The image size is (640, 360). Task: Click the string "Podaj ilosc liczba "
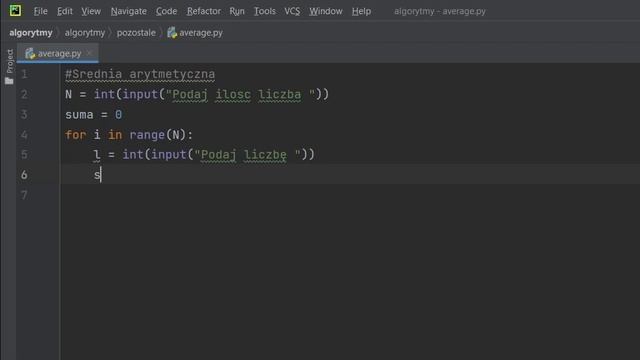pos(240,95)
